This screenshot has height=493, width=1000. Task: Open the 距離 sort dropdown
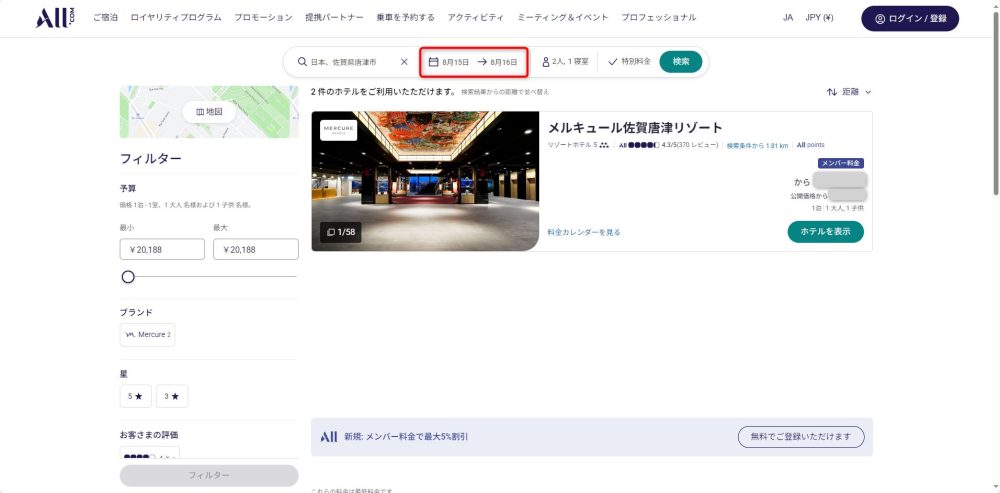click(x=849, y=92)
